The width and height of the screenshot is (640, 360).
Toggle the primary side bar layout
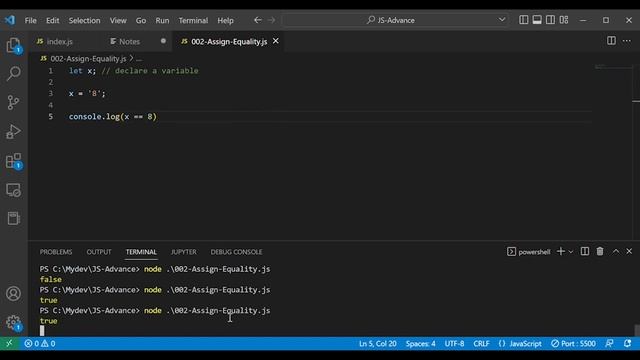[x=524, y=20]
